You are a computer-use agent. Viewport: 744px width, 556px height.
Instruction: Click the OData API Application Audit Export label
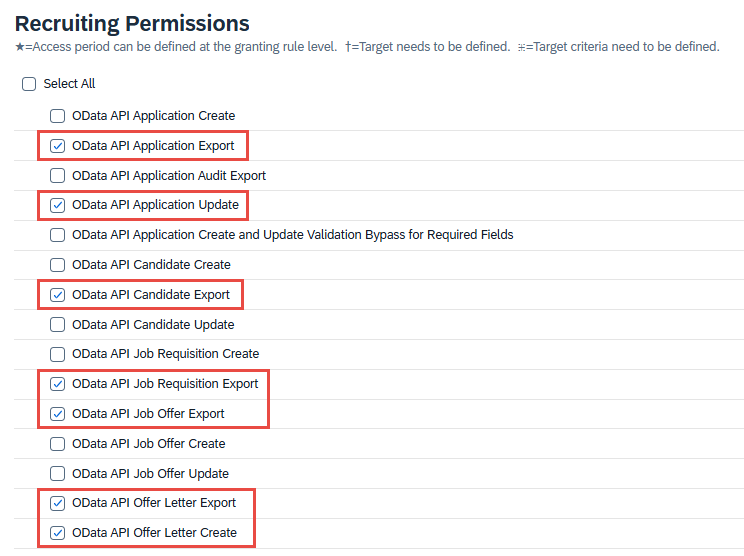pyautogui.click(x=169, y=176)
